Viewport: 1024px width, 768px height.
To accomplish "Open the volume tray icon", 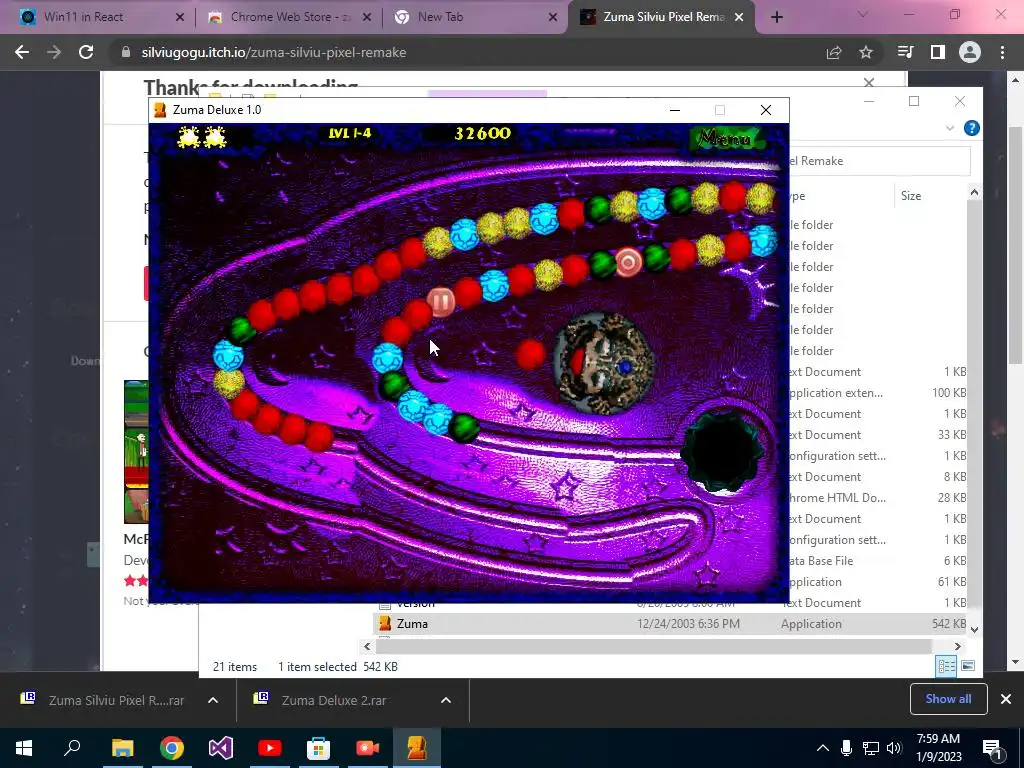I will pyautogui.click(x=894, y=748).
